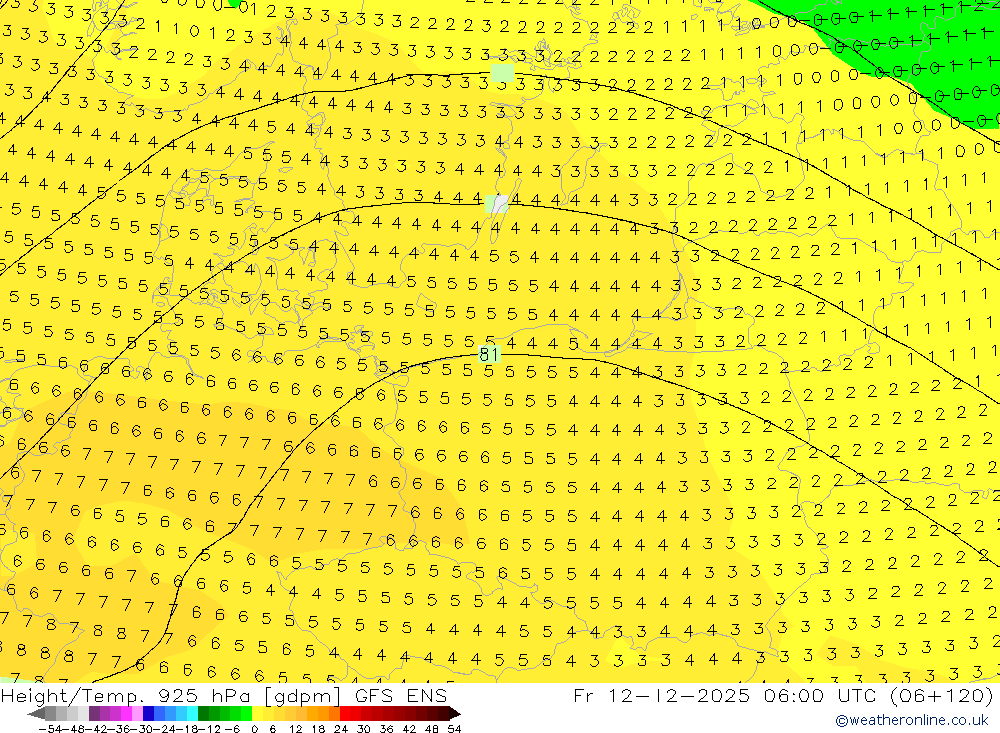The image size is (1000, 733).
Task: Select the dark green swatch above -12
Action: coord(203,714)
